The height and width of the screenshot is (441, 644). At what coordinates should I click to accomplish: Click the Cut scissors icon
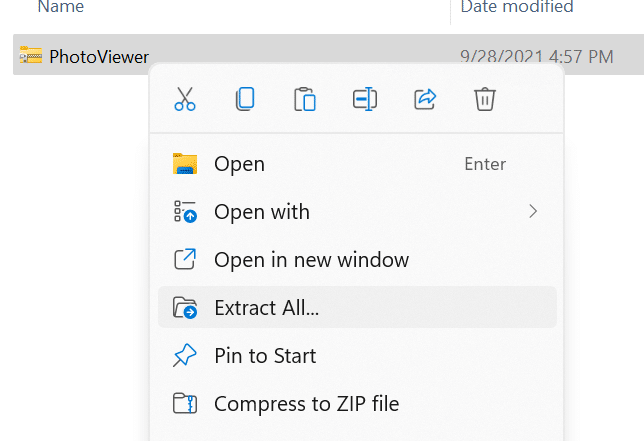(x=185, y=99)
